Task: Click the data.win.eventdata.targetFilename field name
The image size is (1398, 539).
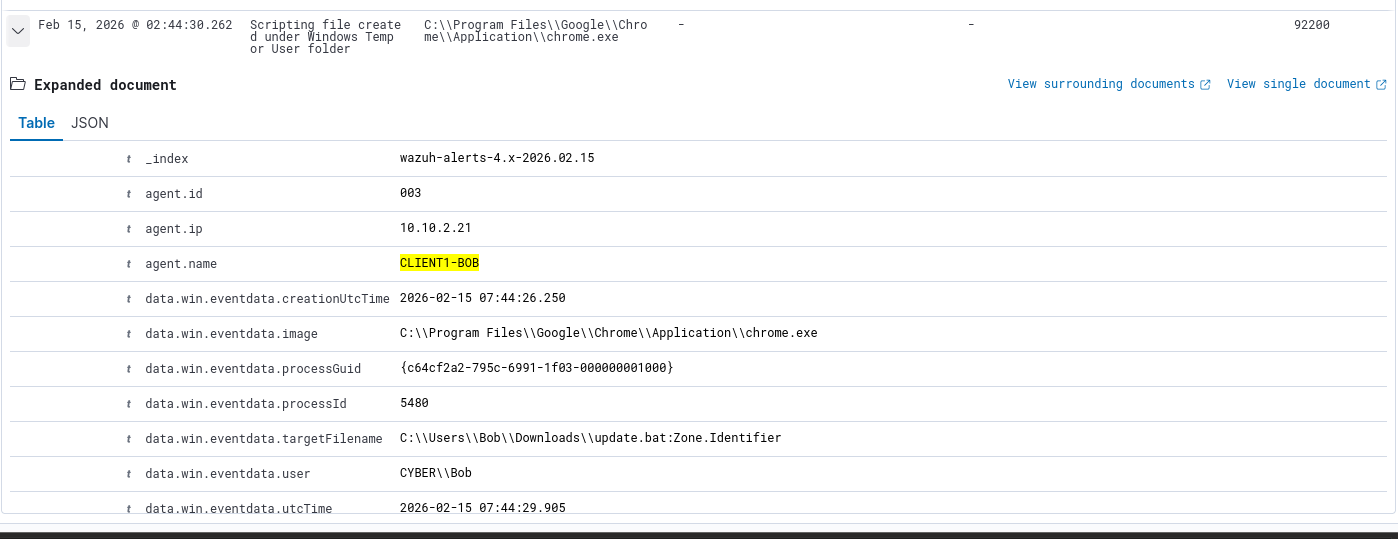Action: point(263,438)
